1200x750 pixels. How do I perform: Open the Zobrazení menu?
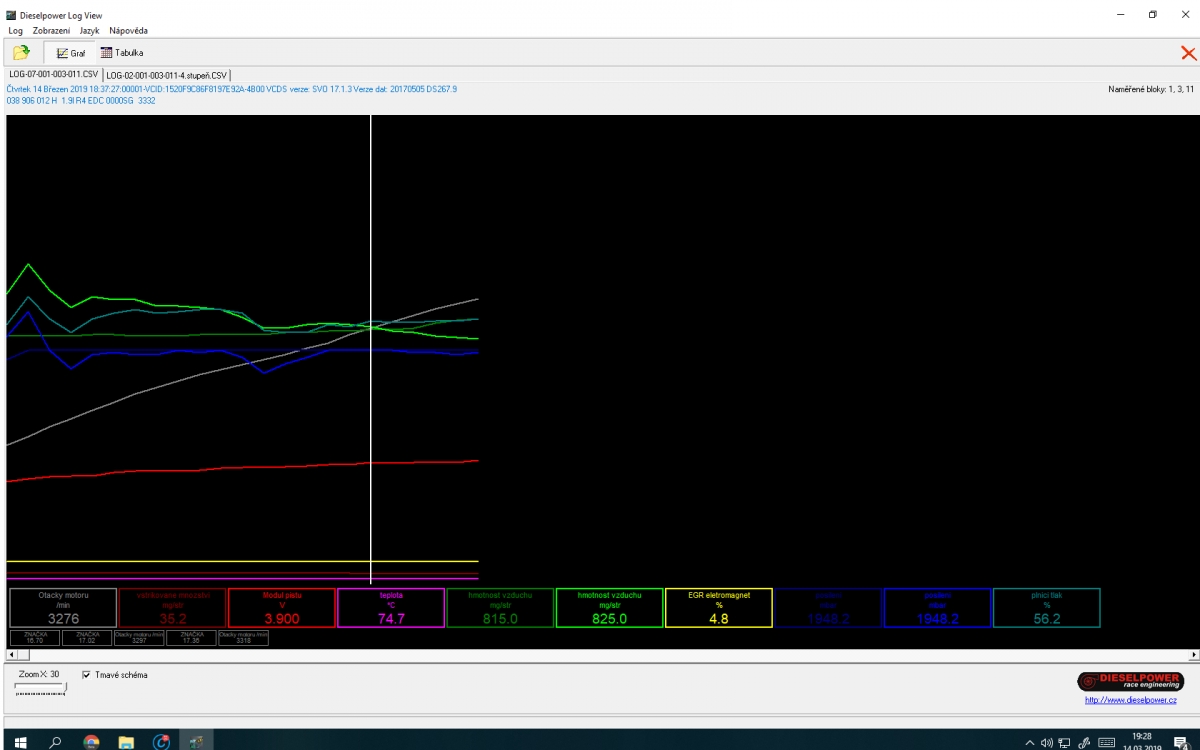[x=51, y=31]
